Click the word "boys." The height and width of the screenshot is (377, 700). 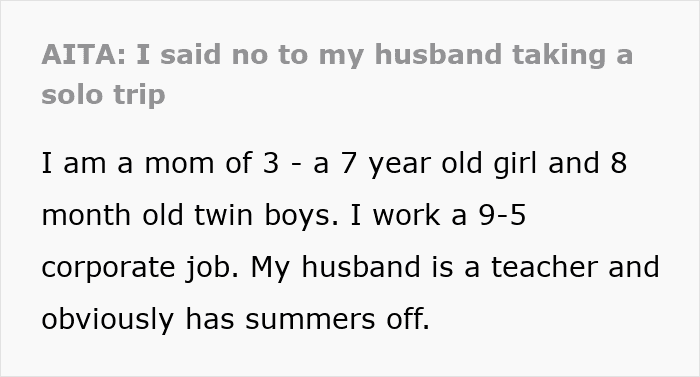click(301, 216)
